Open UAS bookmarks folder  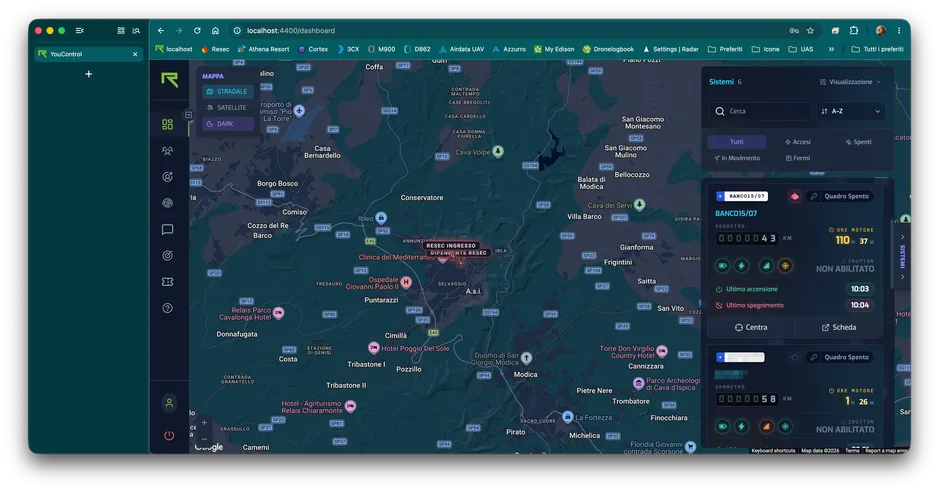[x=801, y=49]
